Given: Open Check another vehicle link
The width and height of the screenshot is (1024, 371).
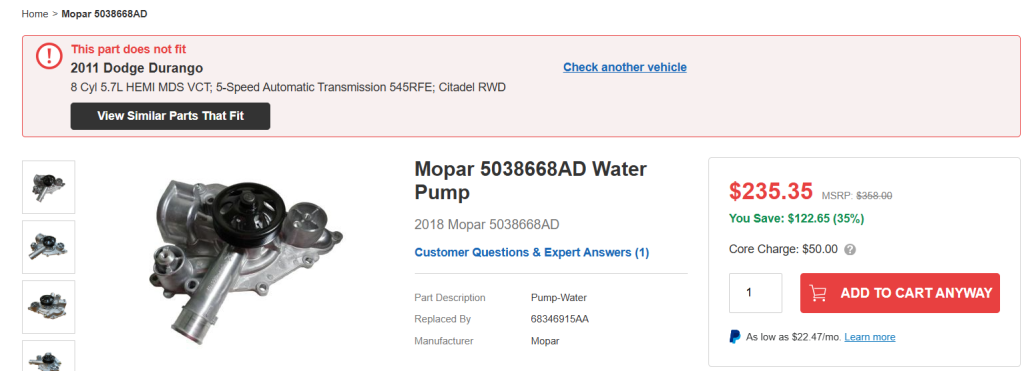Looking at the screenshot, I should pos(625,67).
